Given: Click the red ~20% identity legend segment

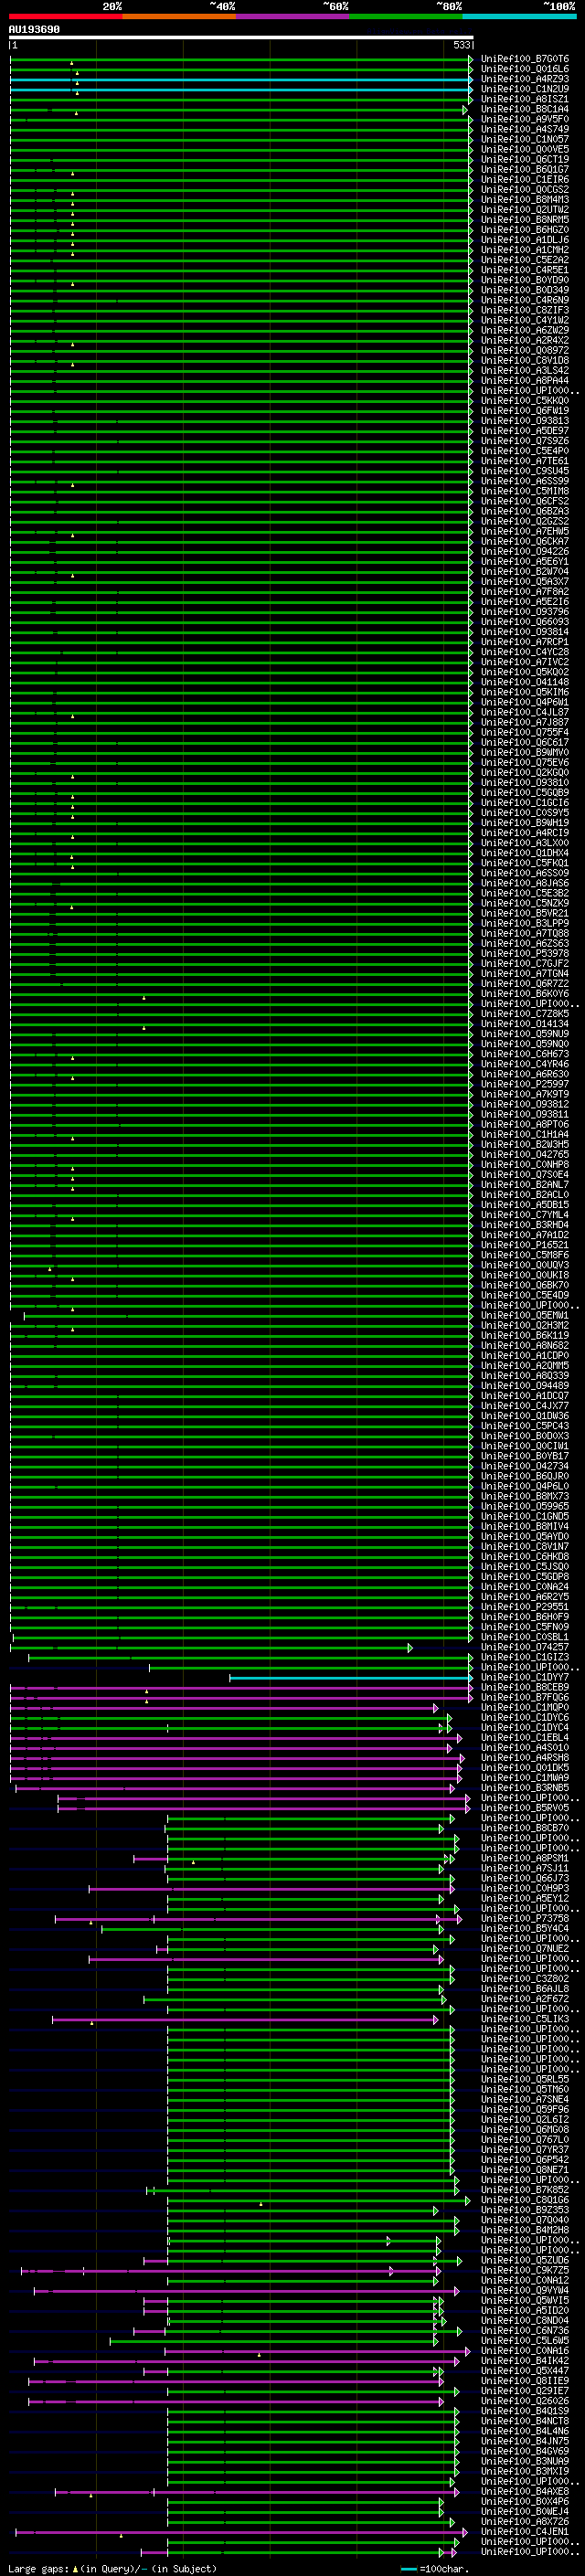Looking at the screenshot, I should click(66, 16).
